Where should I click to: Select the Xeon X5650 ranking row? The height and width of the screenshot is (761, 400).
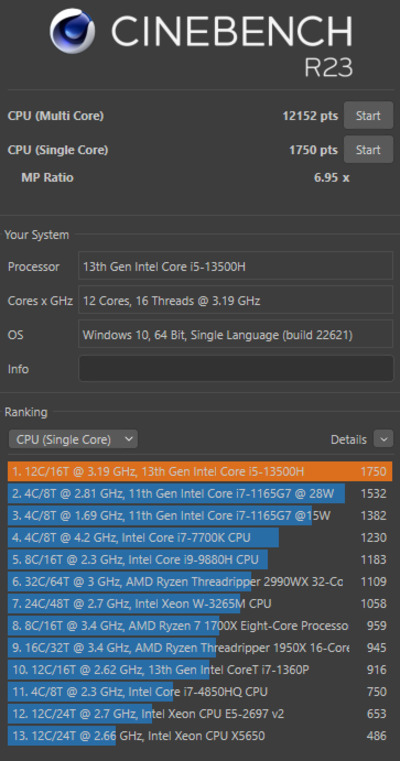click(x=200, y=736)
